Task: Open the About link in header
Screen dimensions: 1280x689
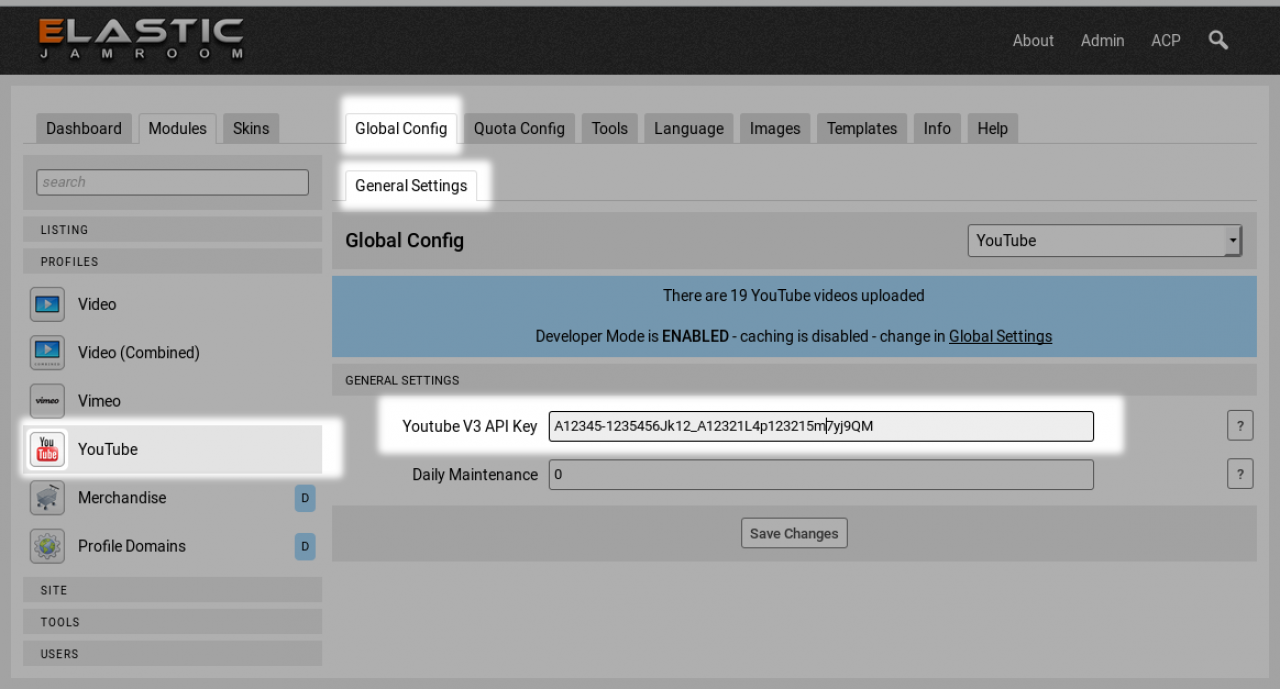Action: point(1033,40)
